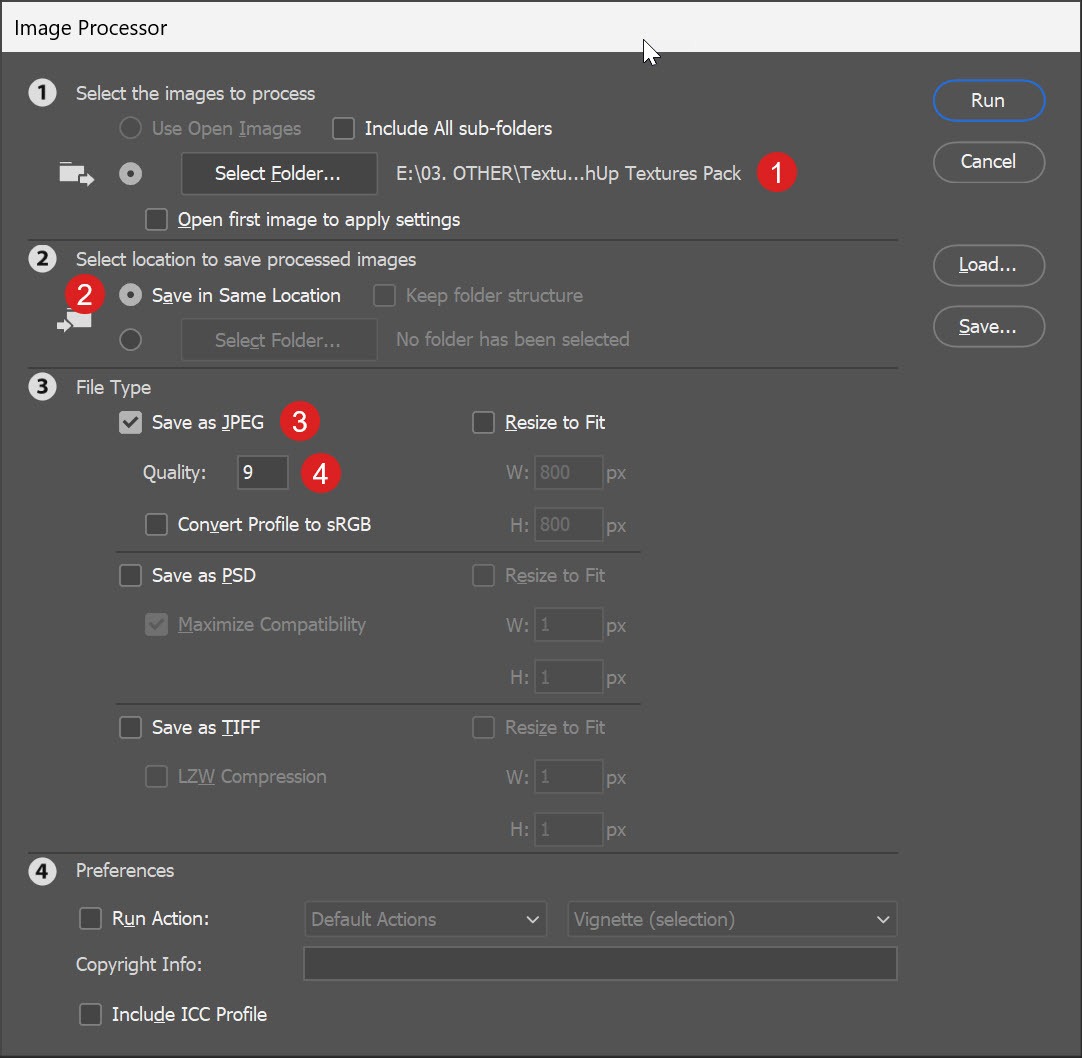Click the source folder icon with arrow
The height and width of the screenshot is (1058, 1082).
click(76, 174)
